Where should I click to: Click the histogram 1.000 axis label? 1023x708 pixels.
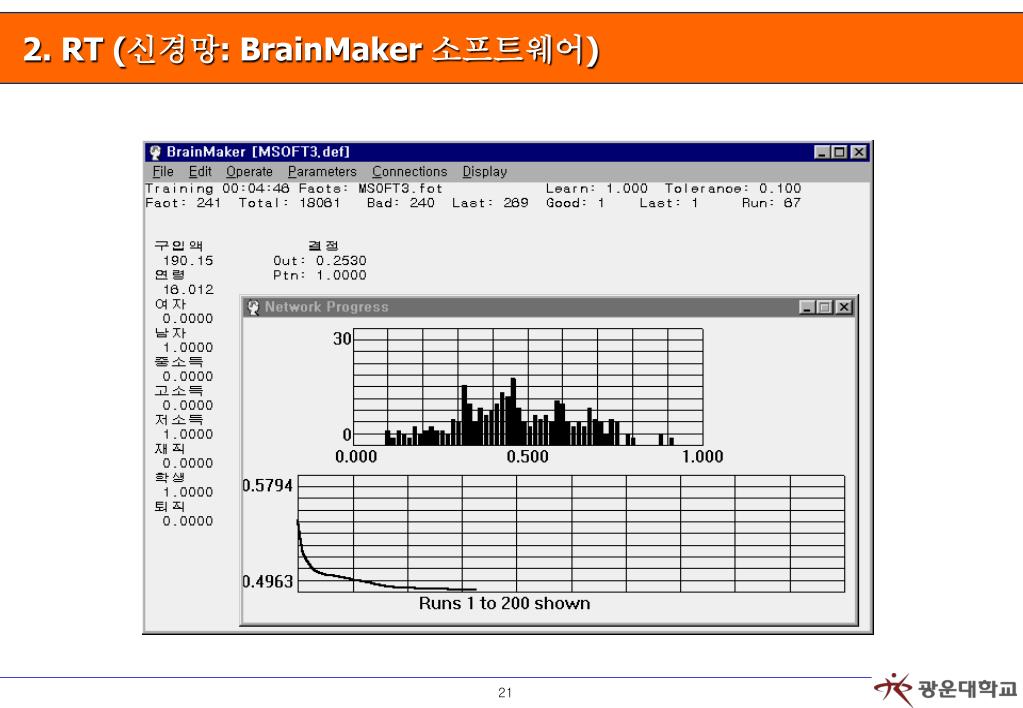point(703,456)
